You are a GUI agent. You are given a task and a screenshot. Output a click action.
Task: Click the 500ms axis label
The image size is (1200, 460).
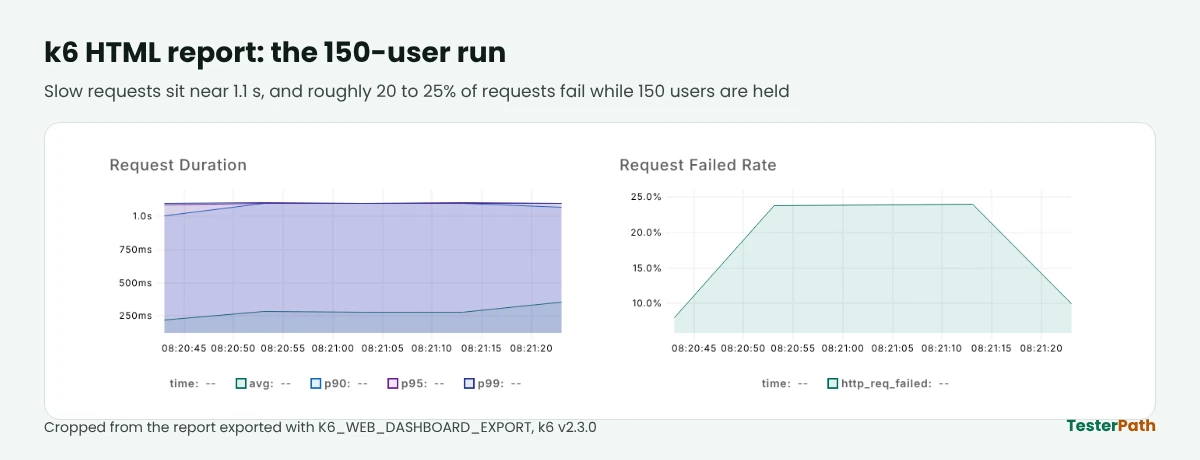pyautogui.click(x=136, y=283)
